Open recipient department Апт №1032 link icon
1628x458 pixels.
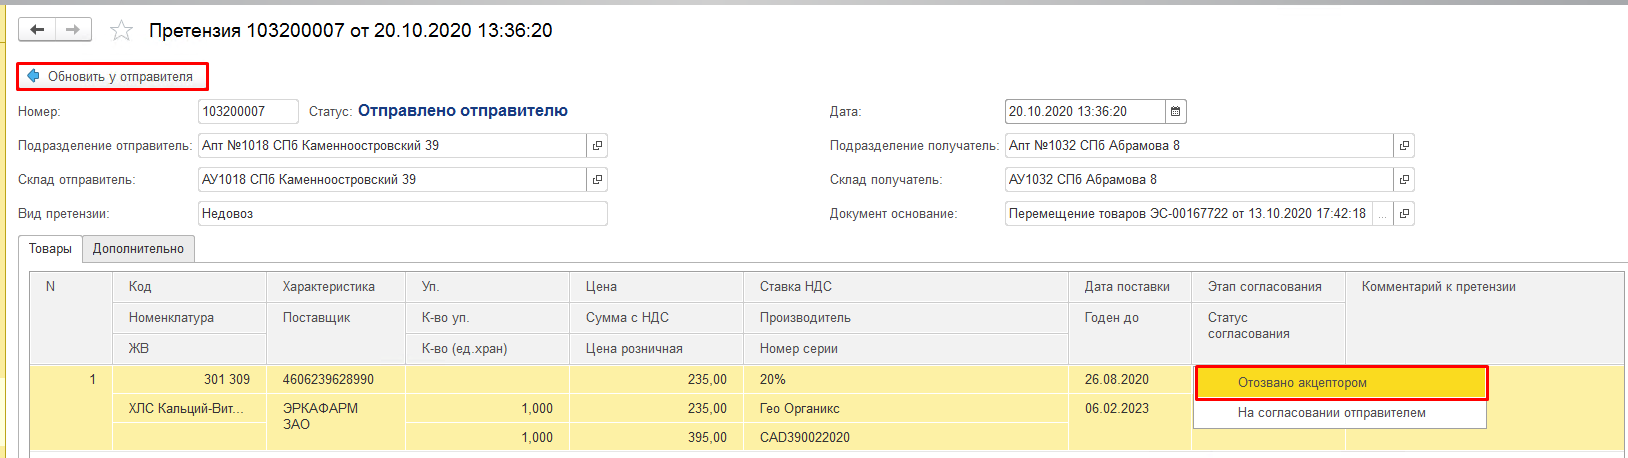[x=1404, y=146]
